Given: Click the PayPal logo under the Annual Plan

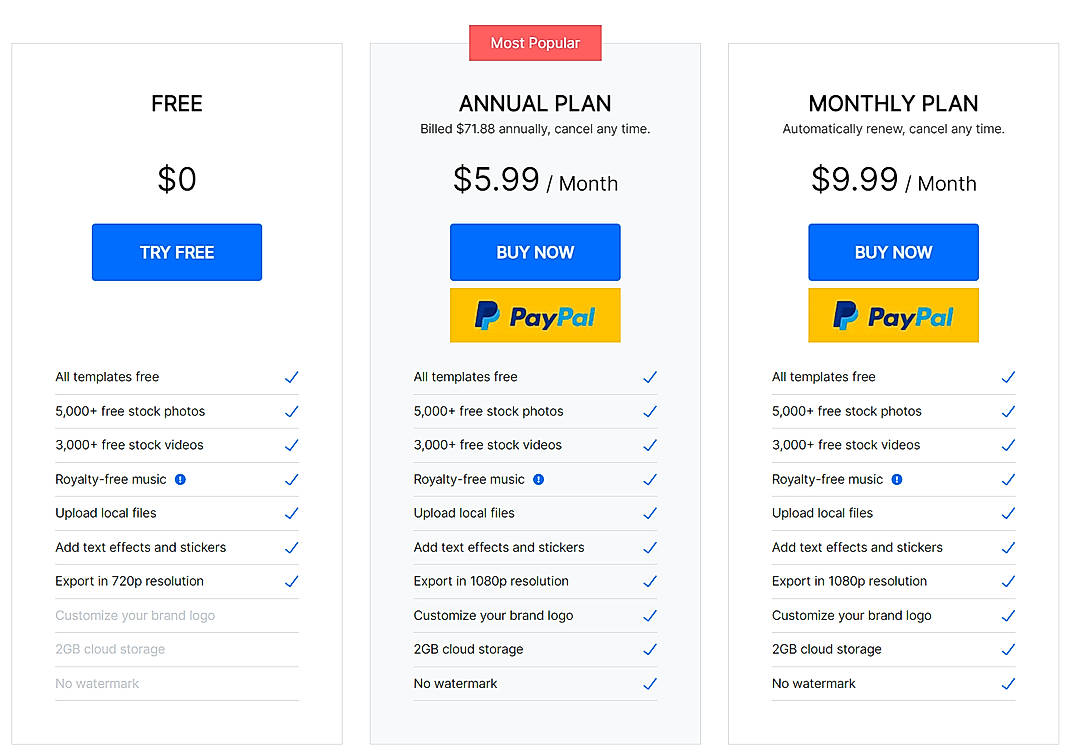Looking at the screenshot, I should [x=535, y=315].
